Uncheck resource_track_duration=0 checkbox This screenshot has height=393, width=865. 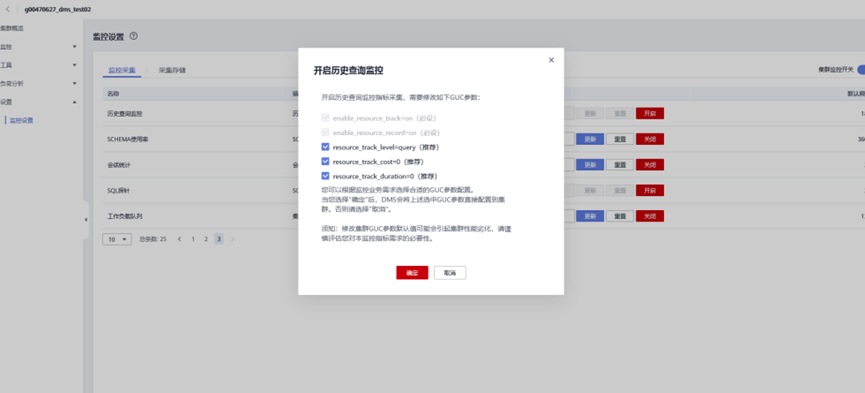(x=325, y=176)
